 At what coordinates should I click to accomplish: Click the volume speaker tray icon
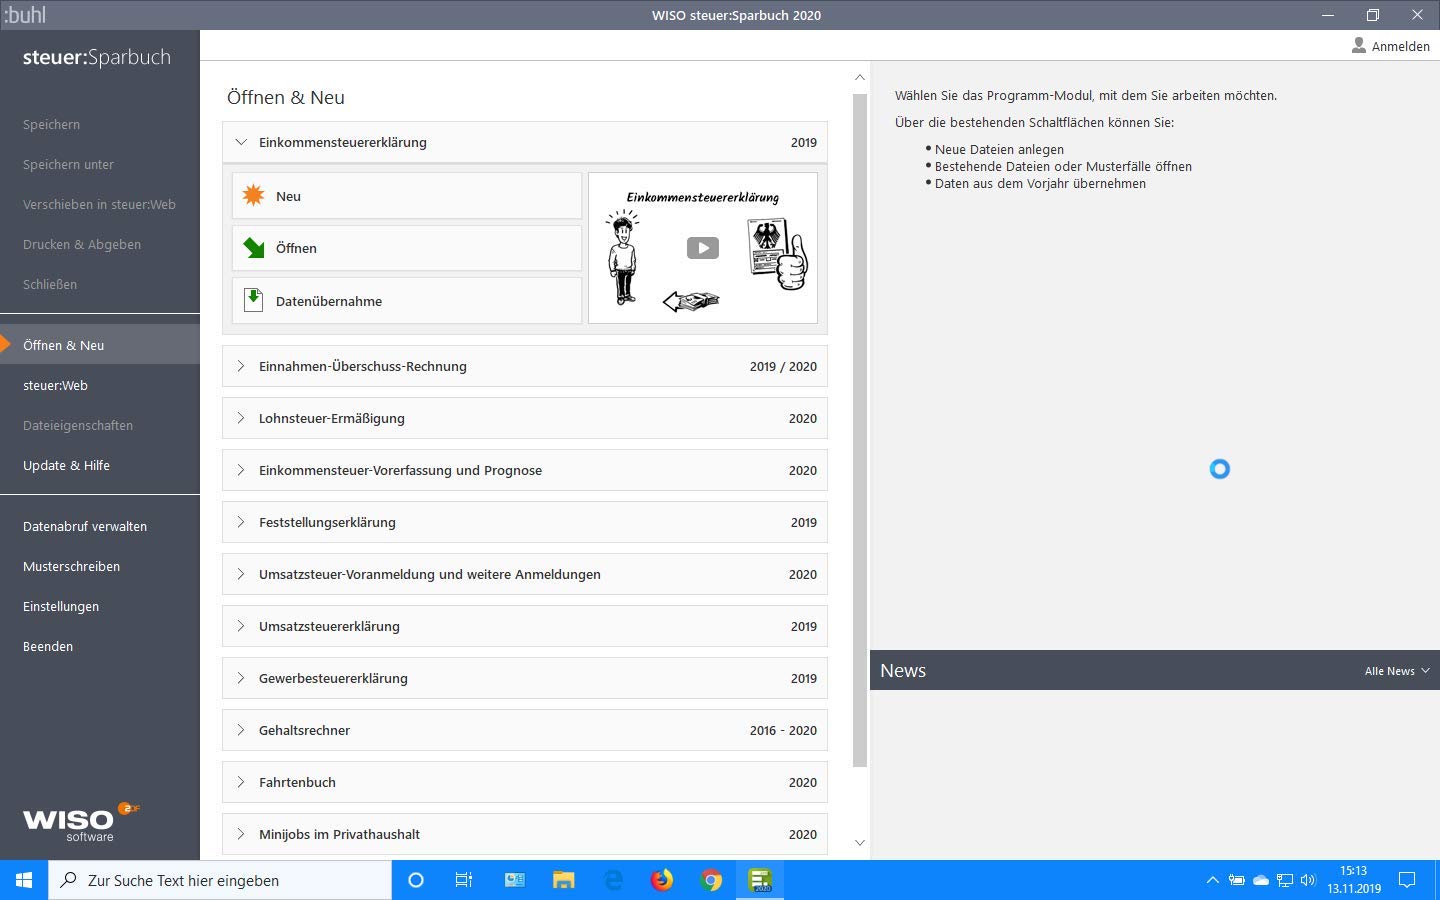(x=1308, y=880)
